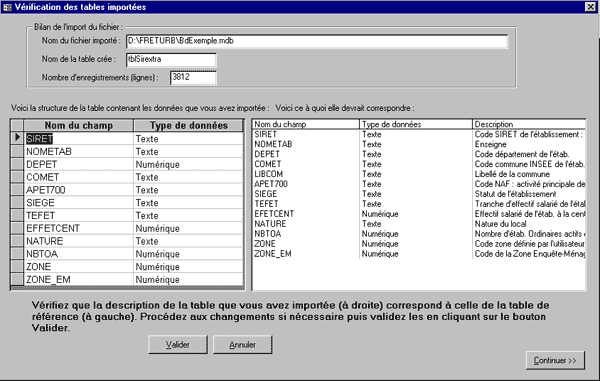
Task: Open data type cell for EFFETCENT row
Action: (188, 228)
